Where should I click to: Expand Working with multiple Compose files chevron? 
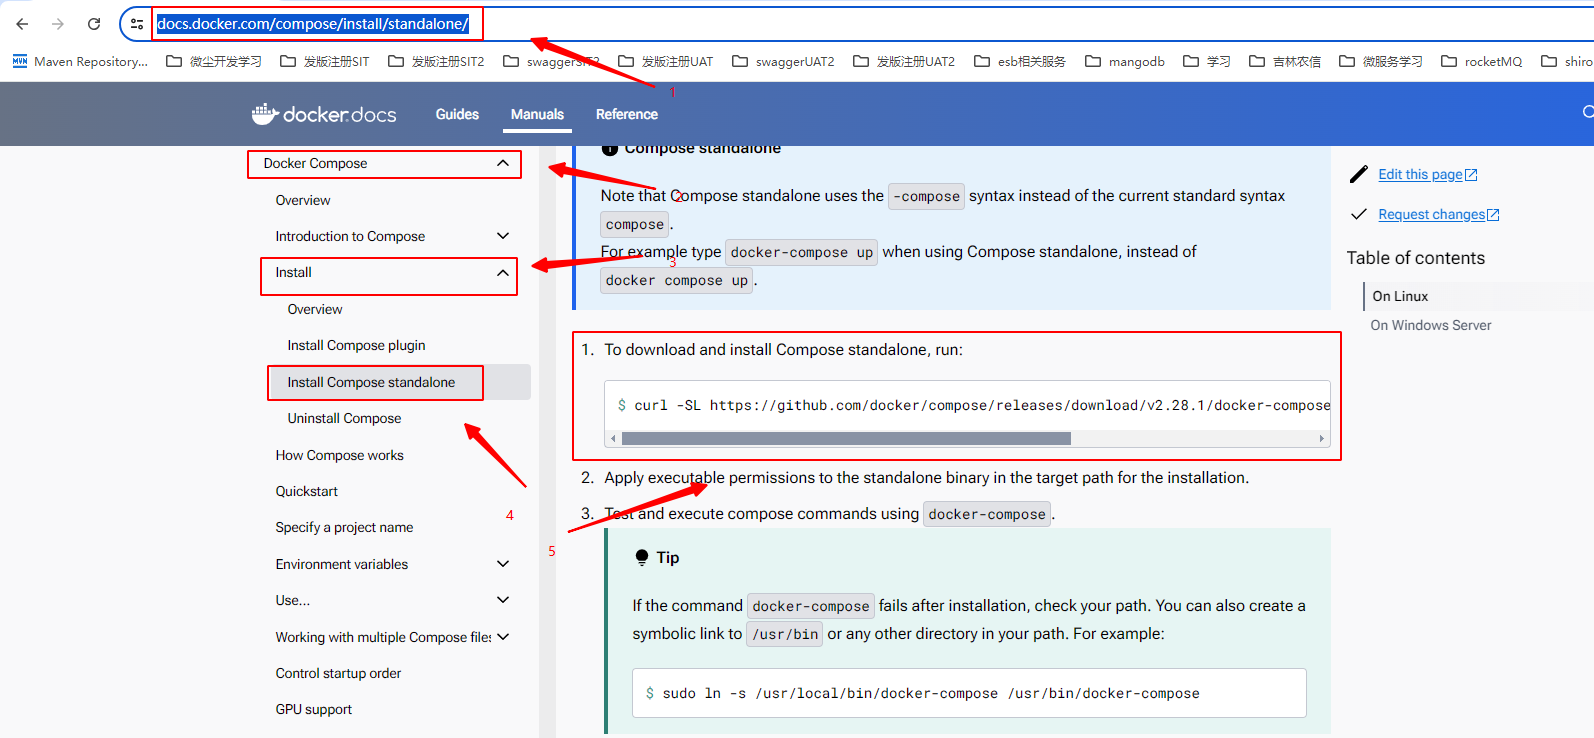pos(503,637)
